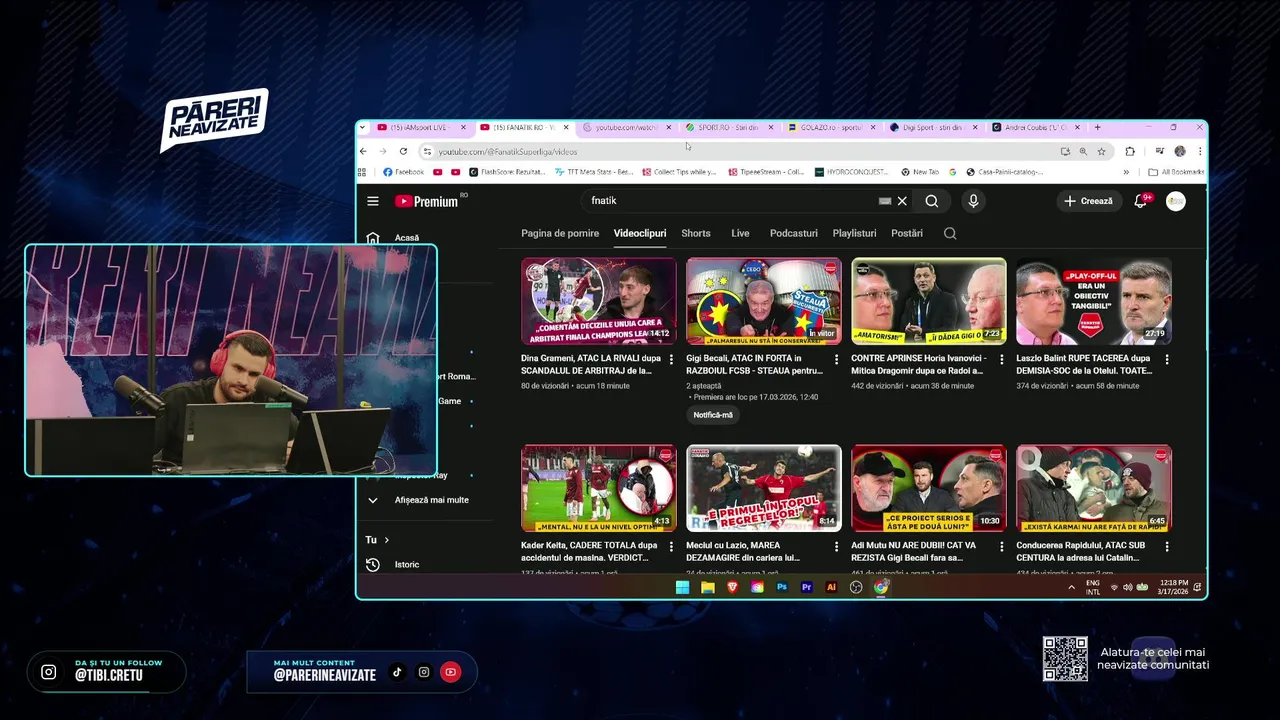Show hidden bookmarks with the double chevron
Viewport: 1280px width, 720px height.
coord(1126,172)
